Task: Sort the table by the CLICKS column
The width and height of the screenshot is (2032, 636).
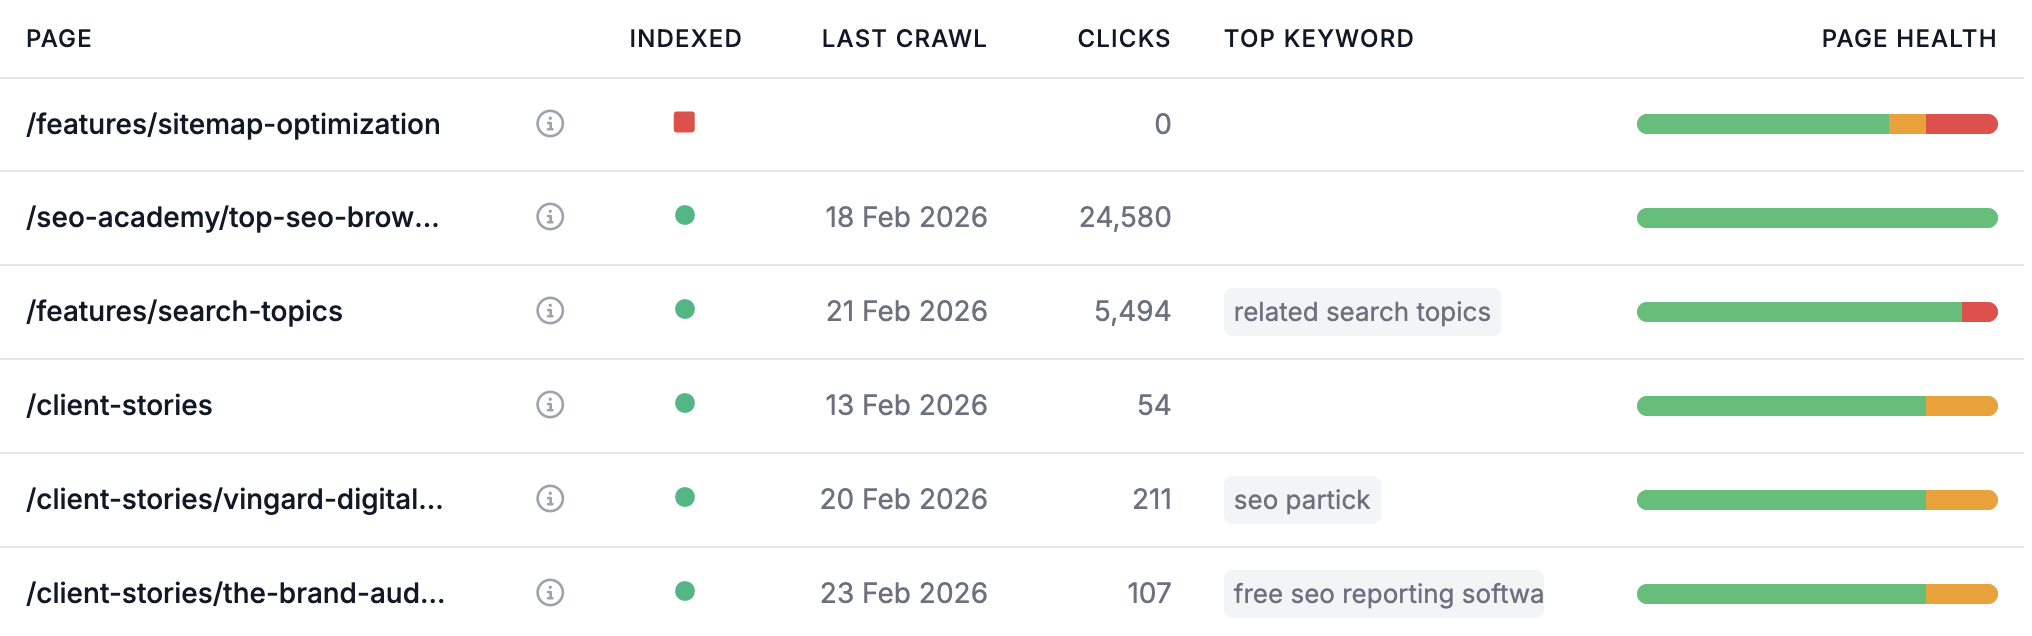Action: (1123, 38)
